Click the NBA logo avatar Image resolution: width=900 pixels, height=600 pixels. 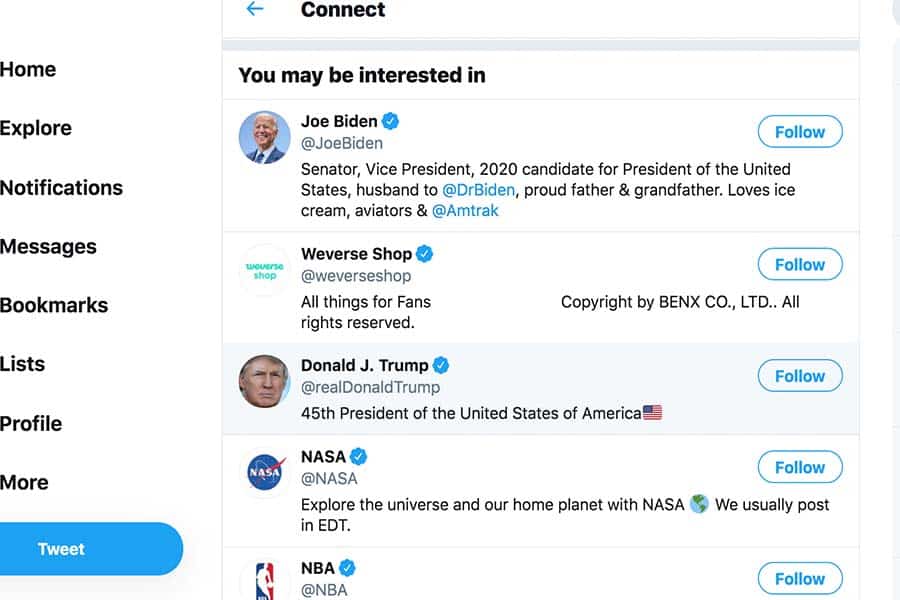coord(263,581)
